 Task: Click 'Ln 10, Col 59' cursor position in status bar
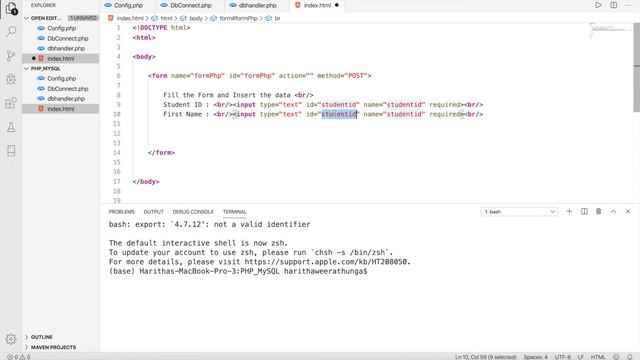point(485,357)
